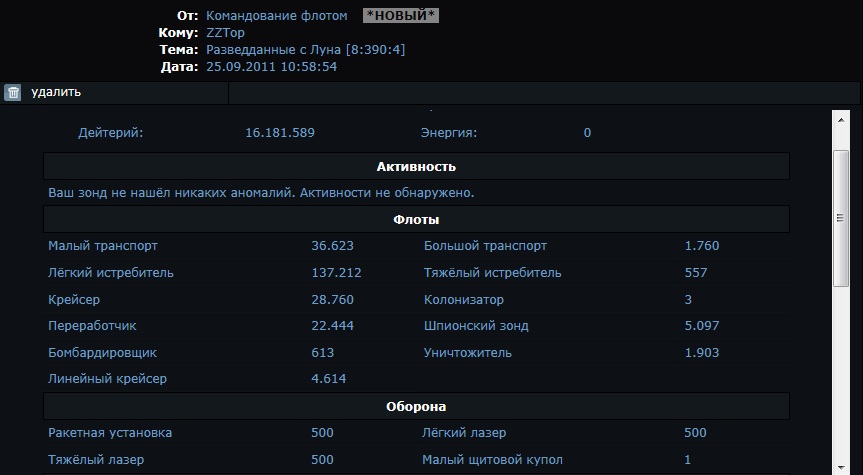Open subject "Разведданные с Луна [8:390:4]"
Image resolution: width=863 pixels, height=475 pixels.
tap(305, 50)
